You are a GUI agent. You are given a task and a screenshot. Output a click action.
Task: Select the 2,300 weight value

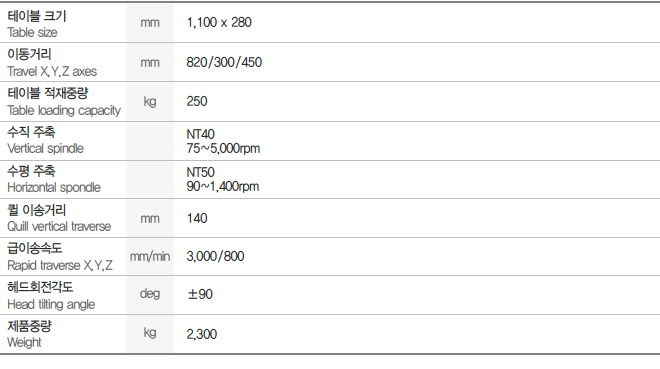(202, 334)
